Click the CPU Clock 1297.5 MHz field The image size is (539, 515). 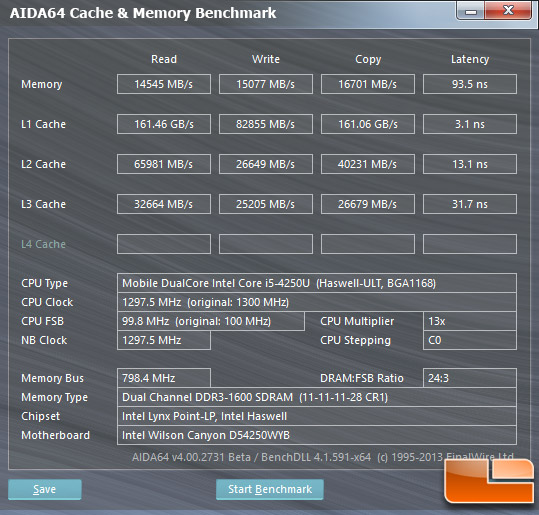(x=317, y=302)
